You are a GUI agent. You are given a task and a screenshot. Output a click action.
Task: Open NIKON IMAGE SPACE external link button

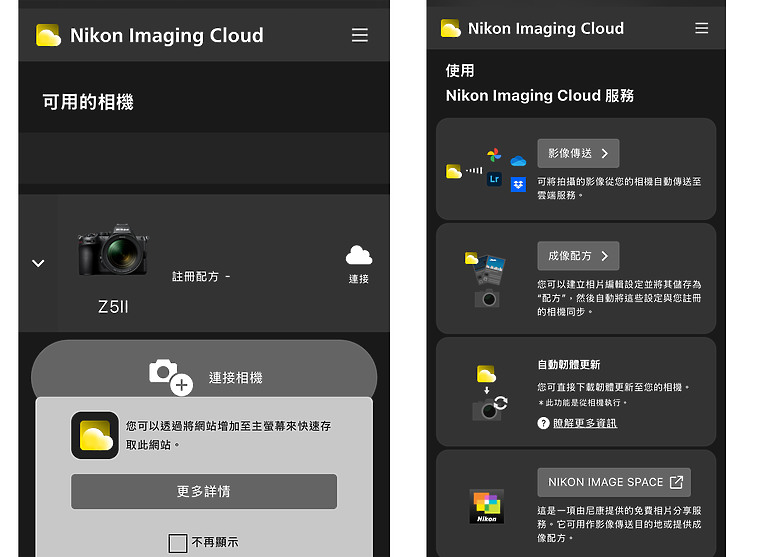614,482
